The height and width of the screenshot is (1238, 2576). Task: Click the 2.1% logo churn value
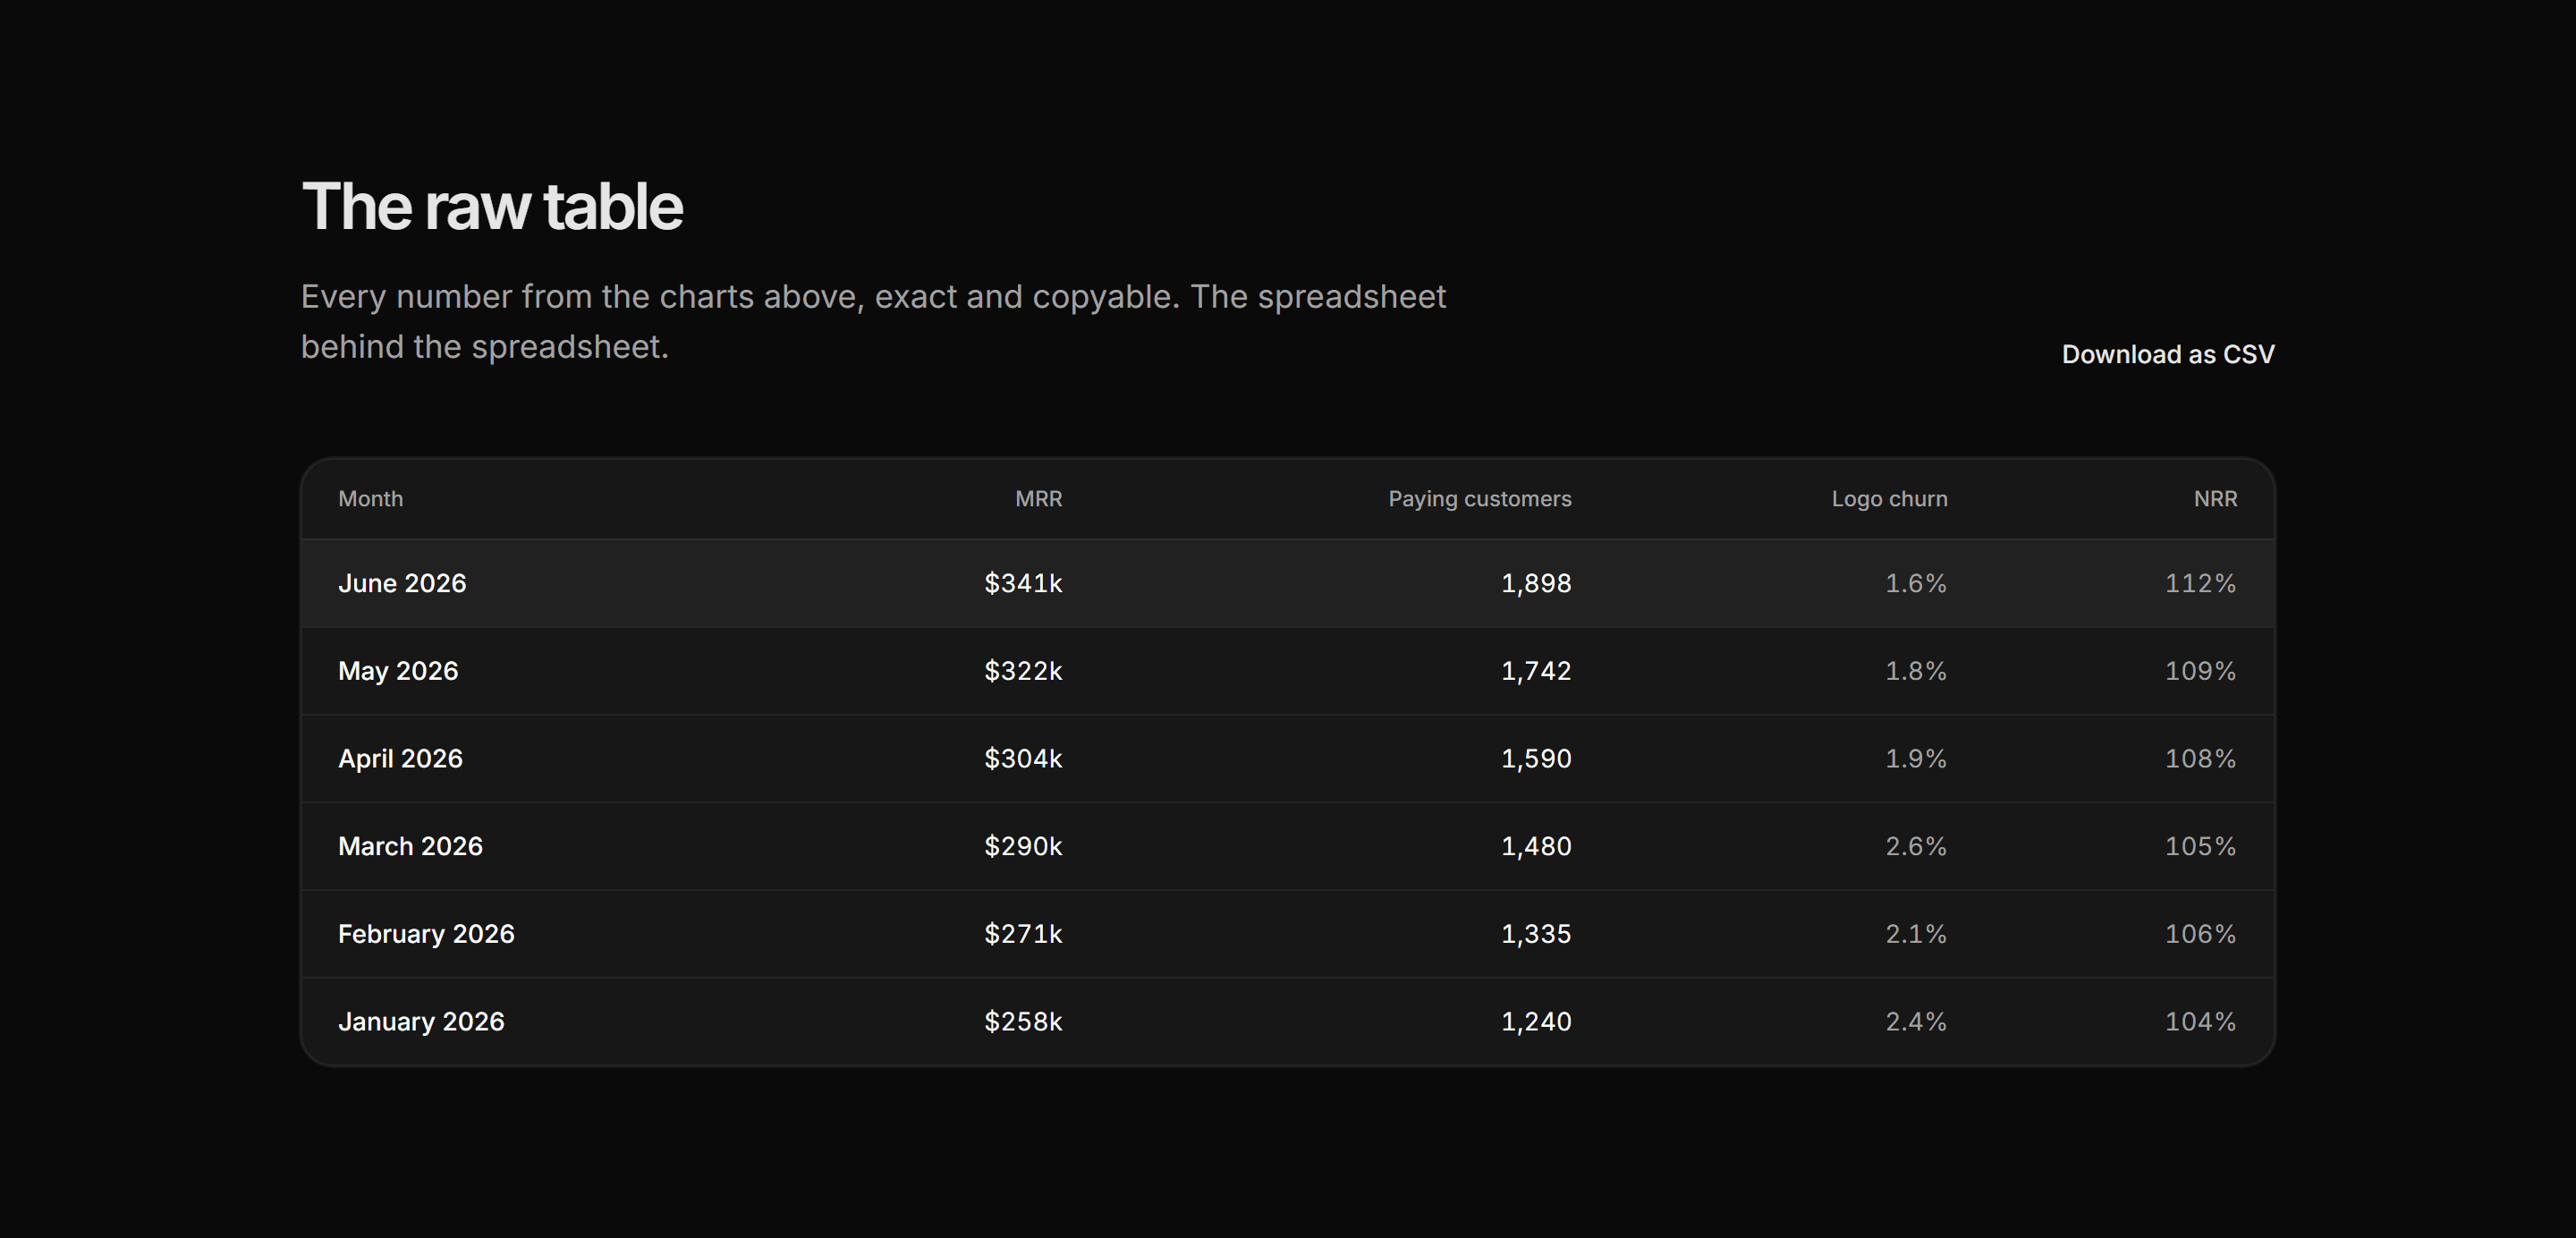pos(1916,934)
